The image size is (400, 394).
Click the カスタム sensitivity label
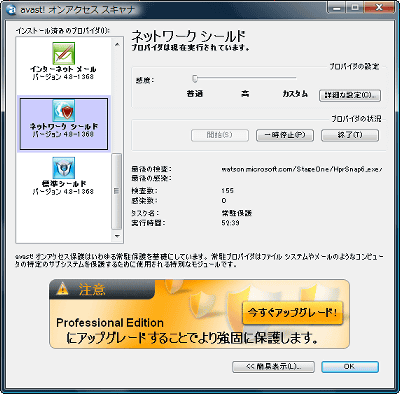295,94
